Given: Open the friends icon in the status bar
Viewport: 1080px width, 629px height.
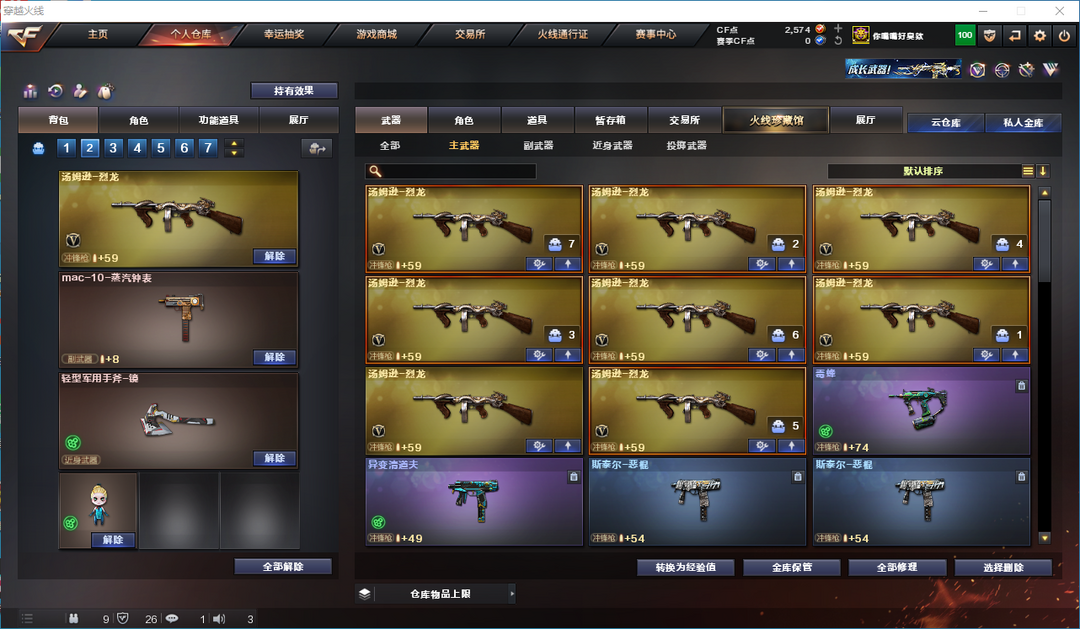Looking at the screenshot, I should click(x=73, y=619).
